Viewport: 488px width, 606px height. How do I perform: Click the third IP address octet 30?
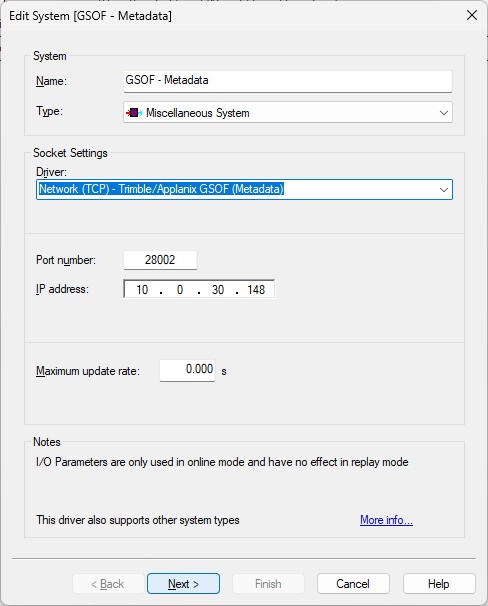coord(218,289)
